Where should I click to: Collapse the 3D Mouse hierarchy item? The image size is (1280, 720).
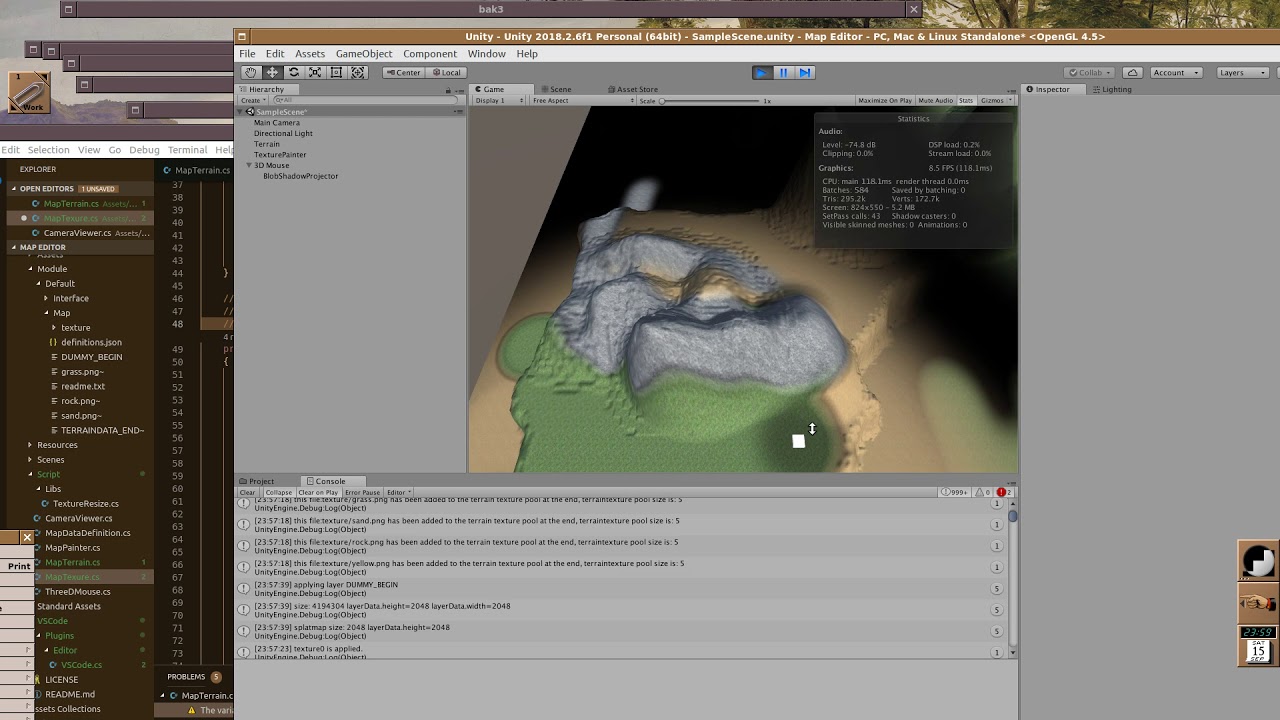(x=250, y=165)
